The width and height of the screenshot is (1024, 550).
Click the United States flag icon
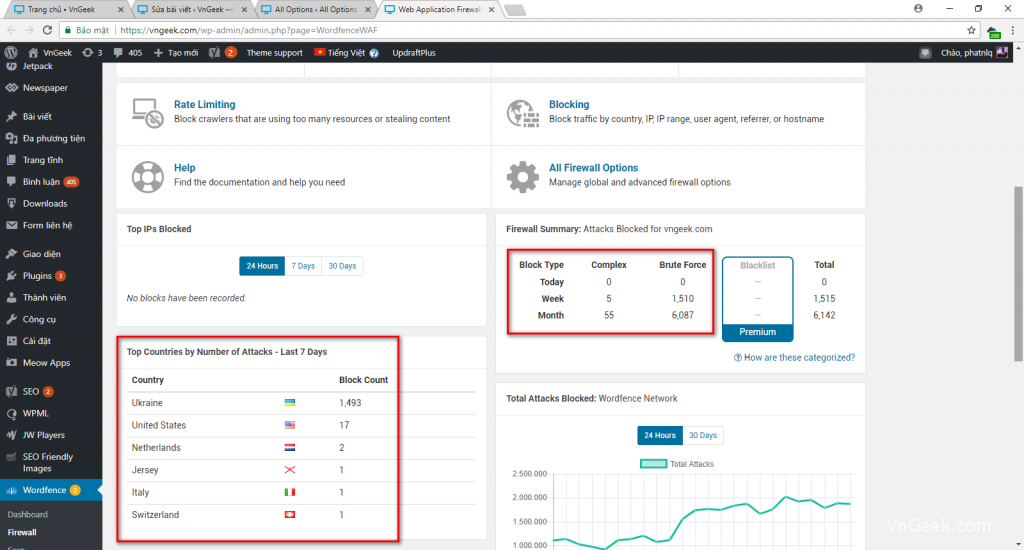coord(290,425)
